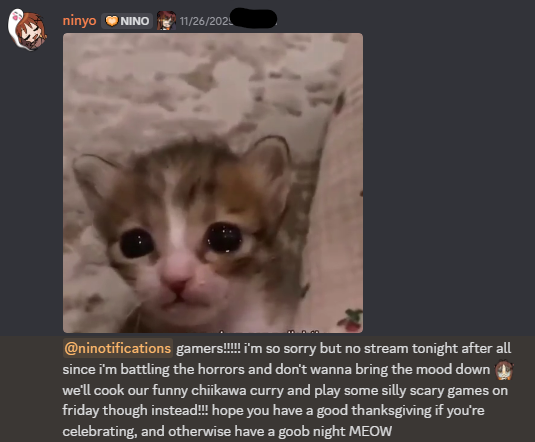
Task: Open the role icon beside the NINO tag
Action: pyautogui.click(x=166, y=20)
